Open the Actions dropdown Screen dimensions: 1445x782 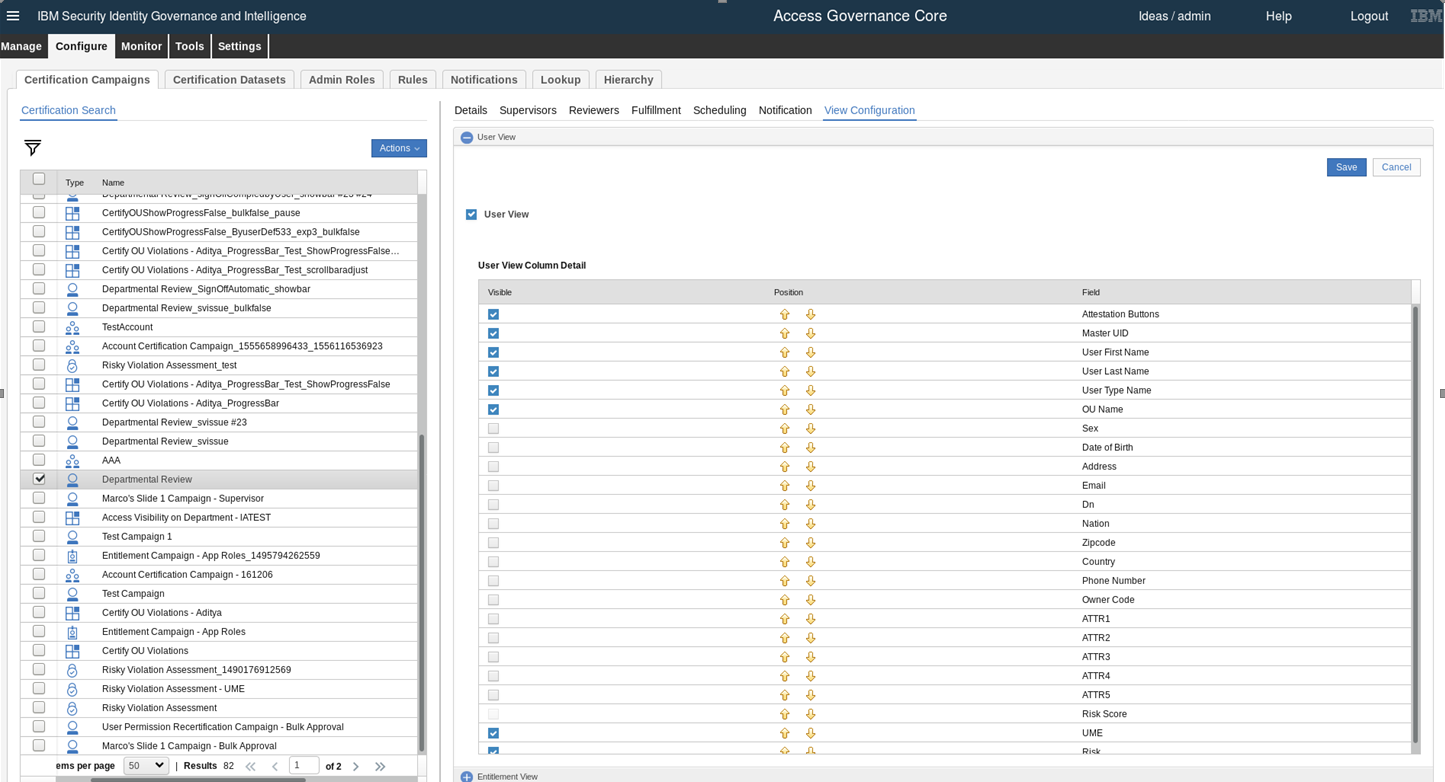(x=399, y=148)
